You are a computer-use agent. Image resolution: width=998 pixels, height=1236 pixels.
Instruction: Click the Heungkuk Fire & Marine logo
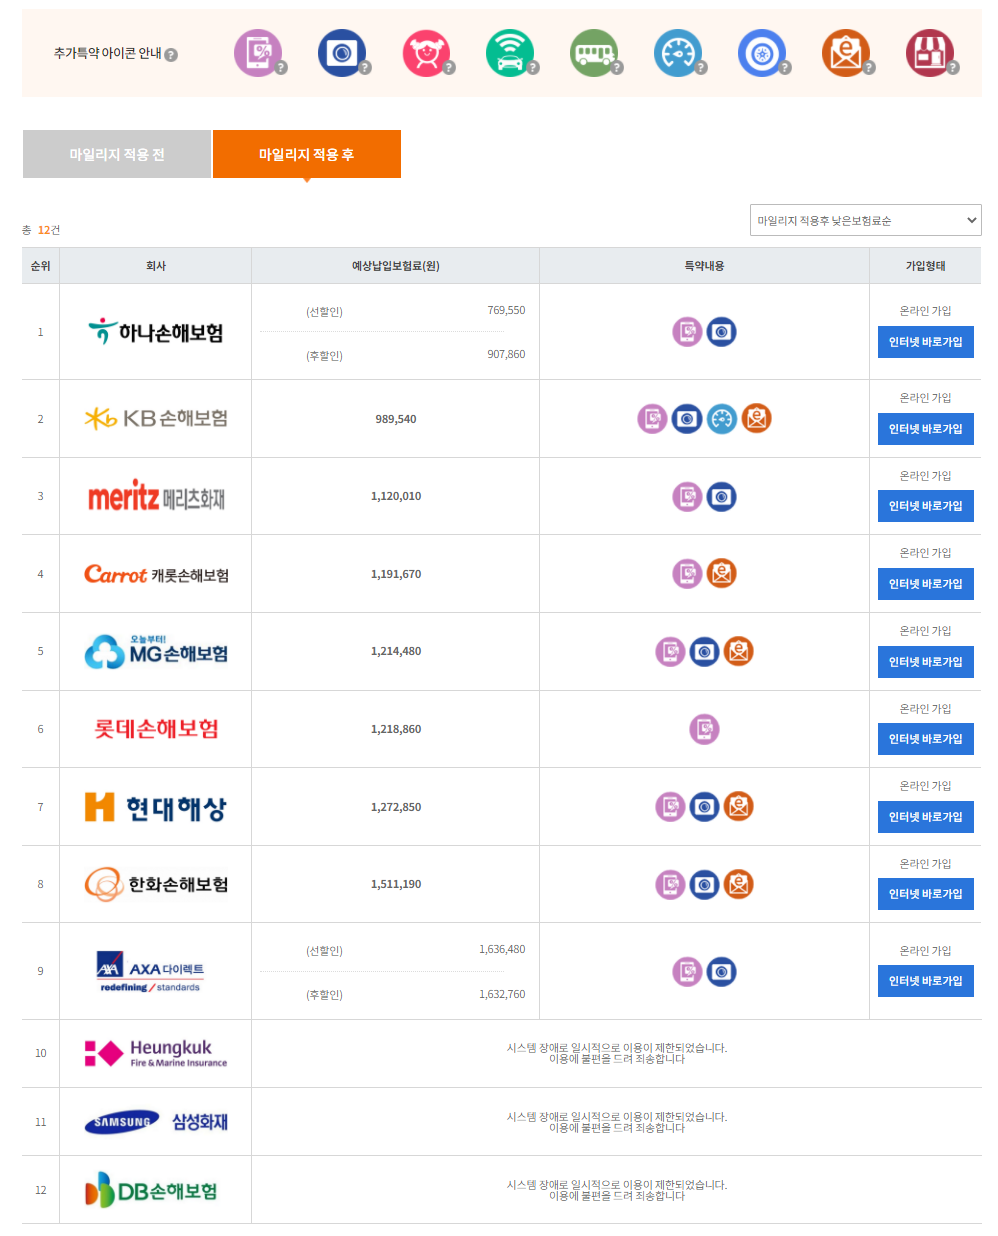tap(156, 1053)
